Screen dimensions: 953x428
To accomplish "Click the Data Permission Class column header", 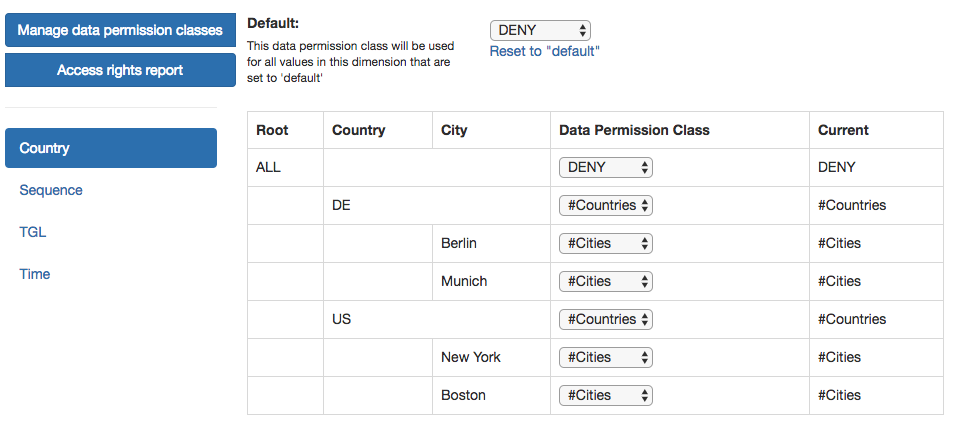I will pyautogui.click(x=634, y=130).
